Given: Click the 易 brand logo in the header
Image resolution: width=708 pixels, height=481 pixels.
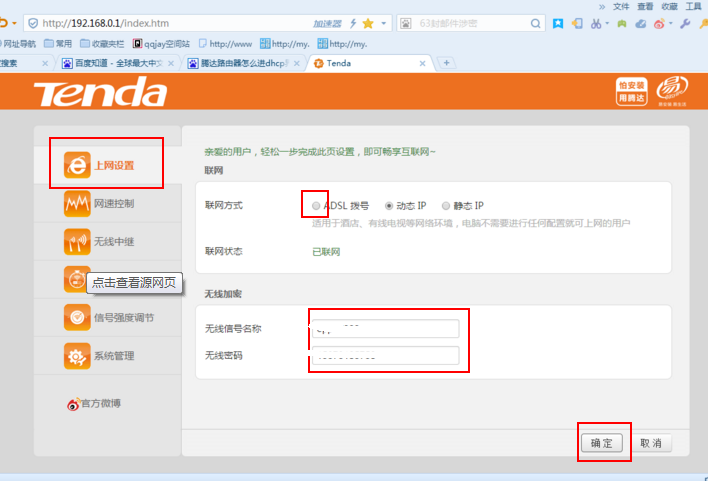Looking at the screenshot, I should point(672,90).
